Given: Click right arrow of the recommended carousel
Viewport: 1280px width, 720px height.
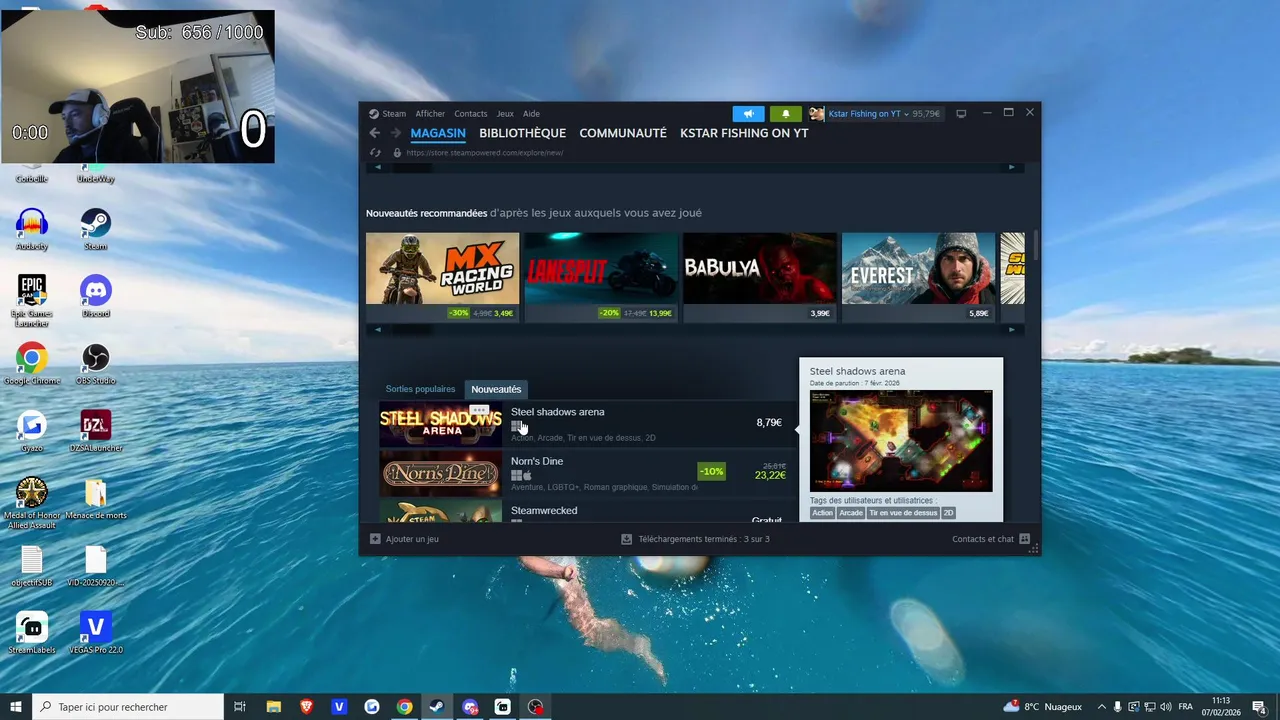Looking at the screenshot, I should click(1011, 329).
